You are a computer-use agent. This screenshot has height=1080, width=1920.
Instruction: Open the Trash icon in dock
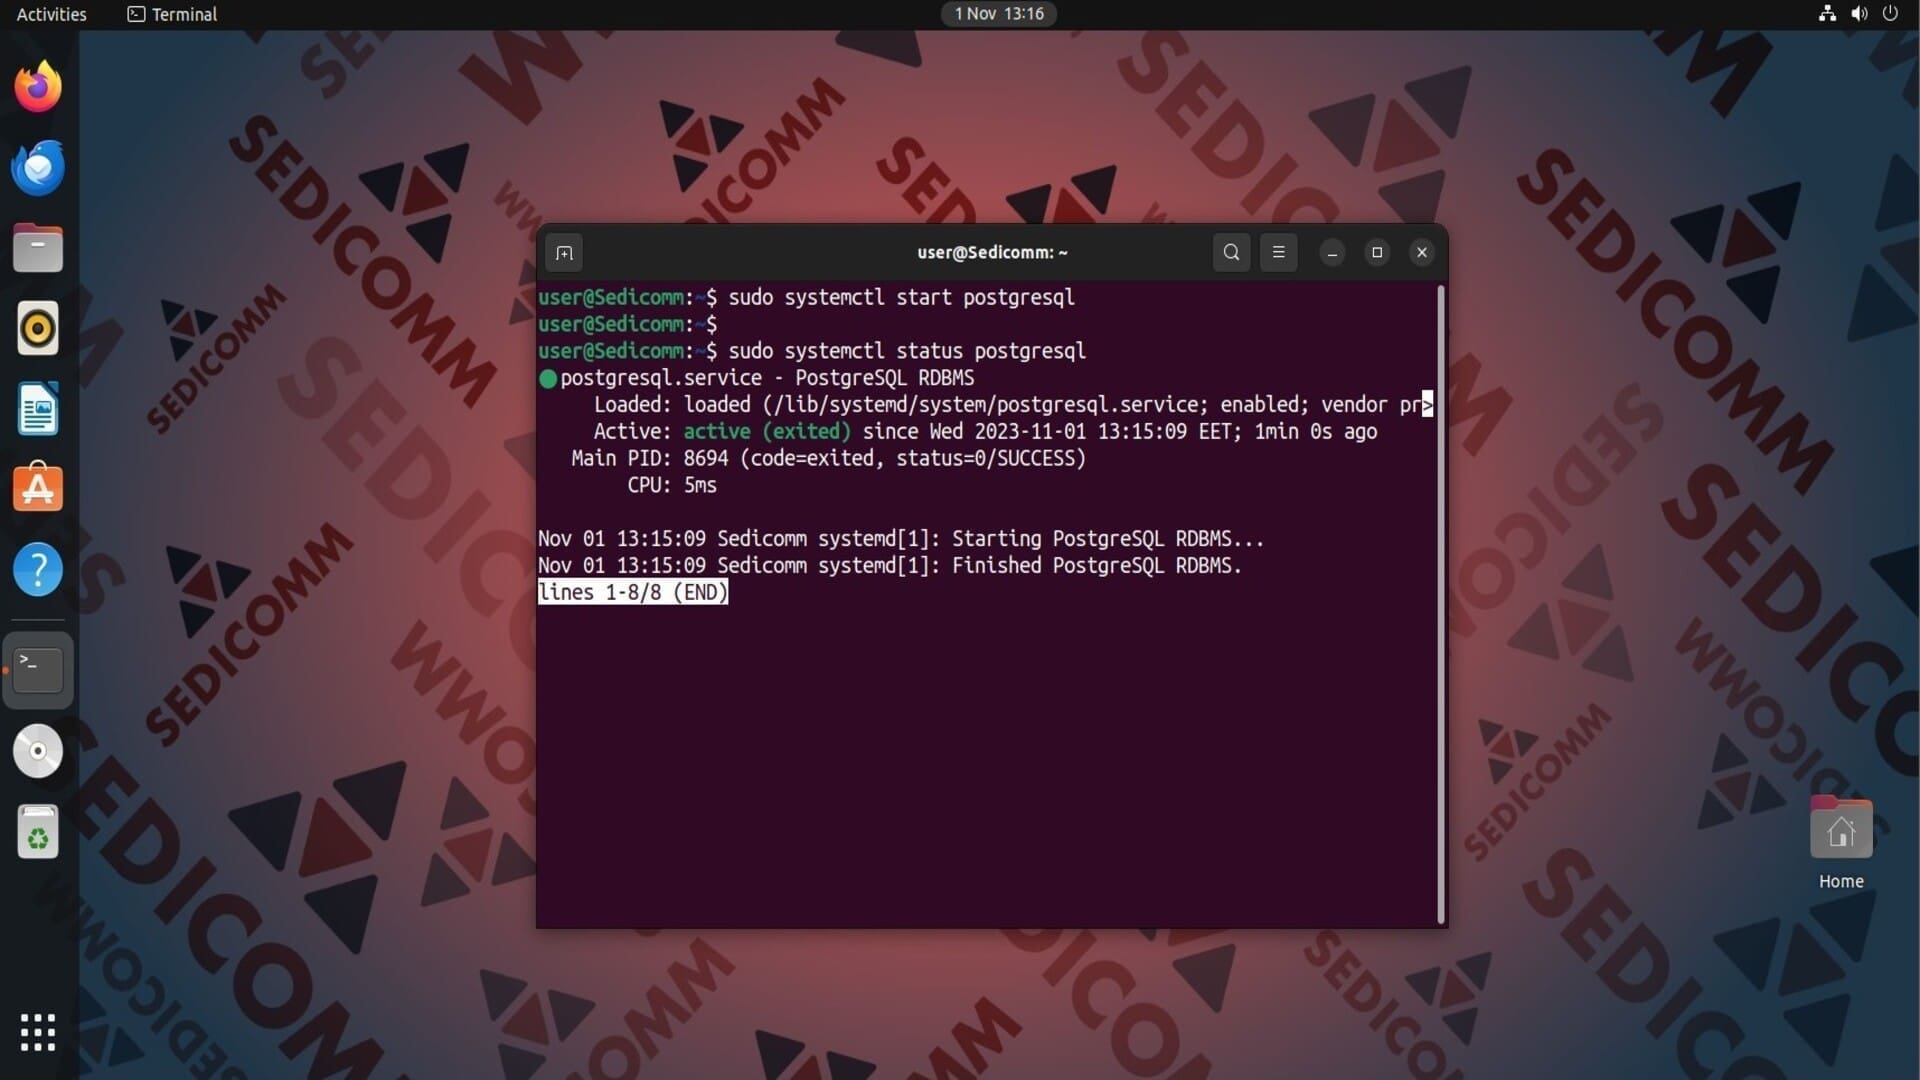[x=38, y=832]
